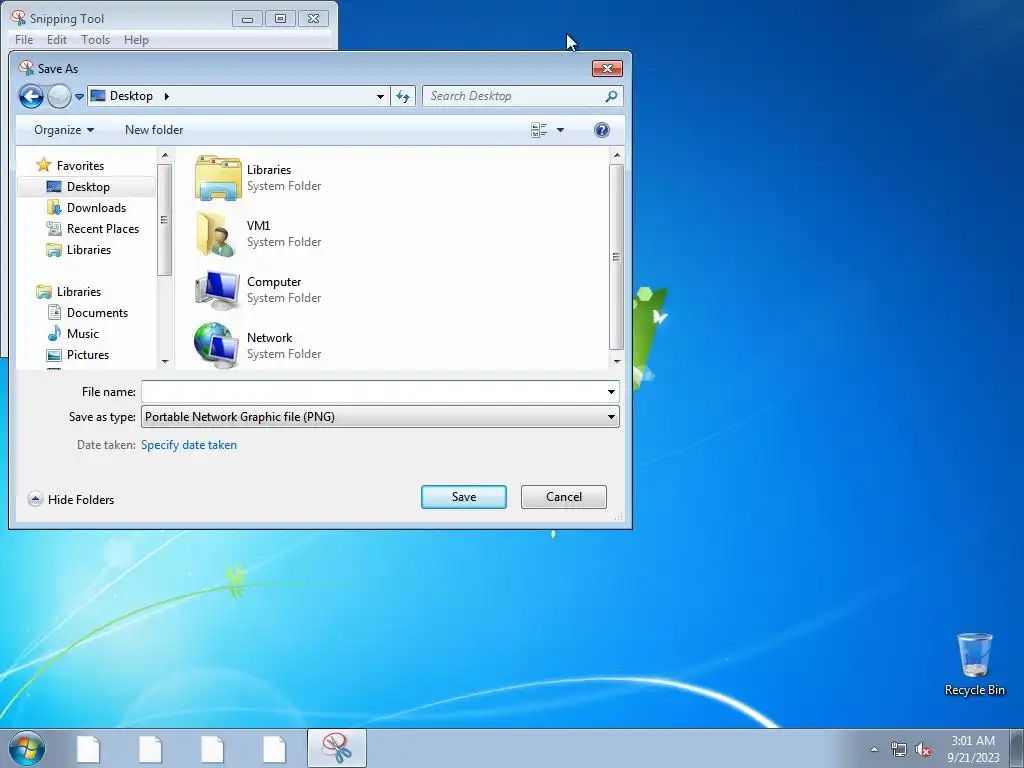
Task: Click the Refresh button next to the address bar
Action: point(403,97)
